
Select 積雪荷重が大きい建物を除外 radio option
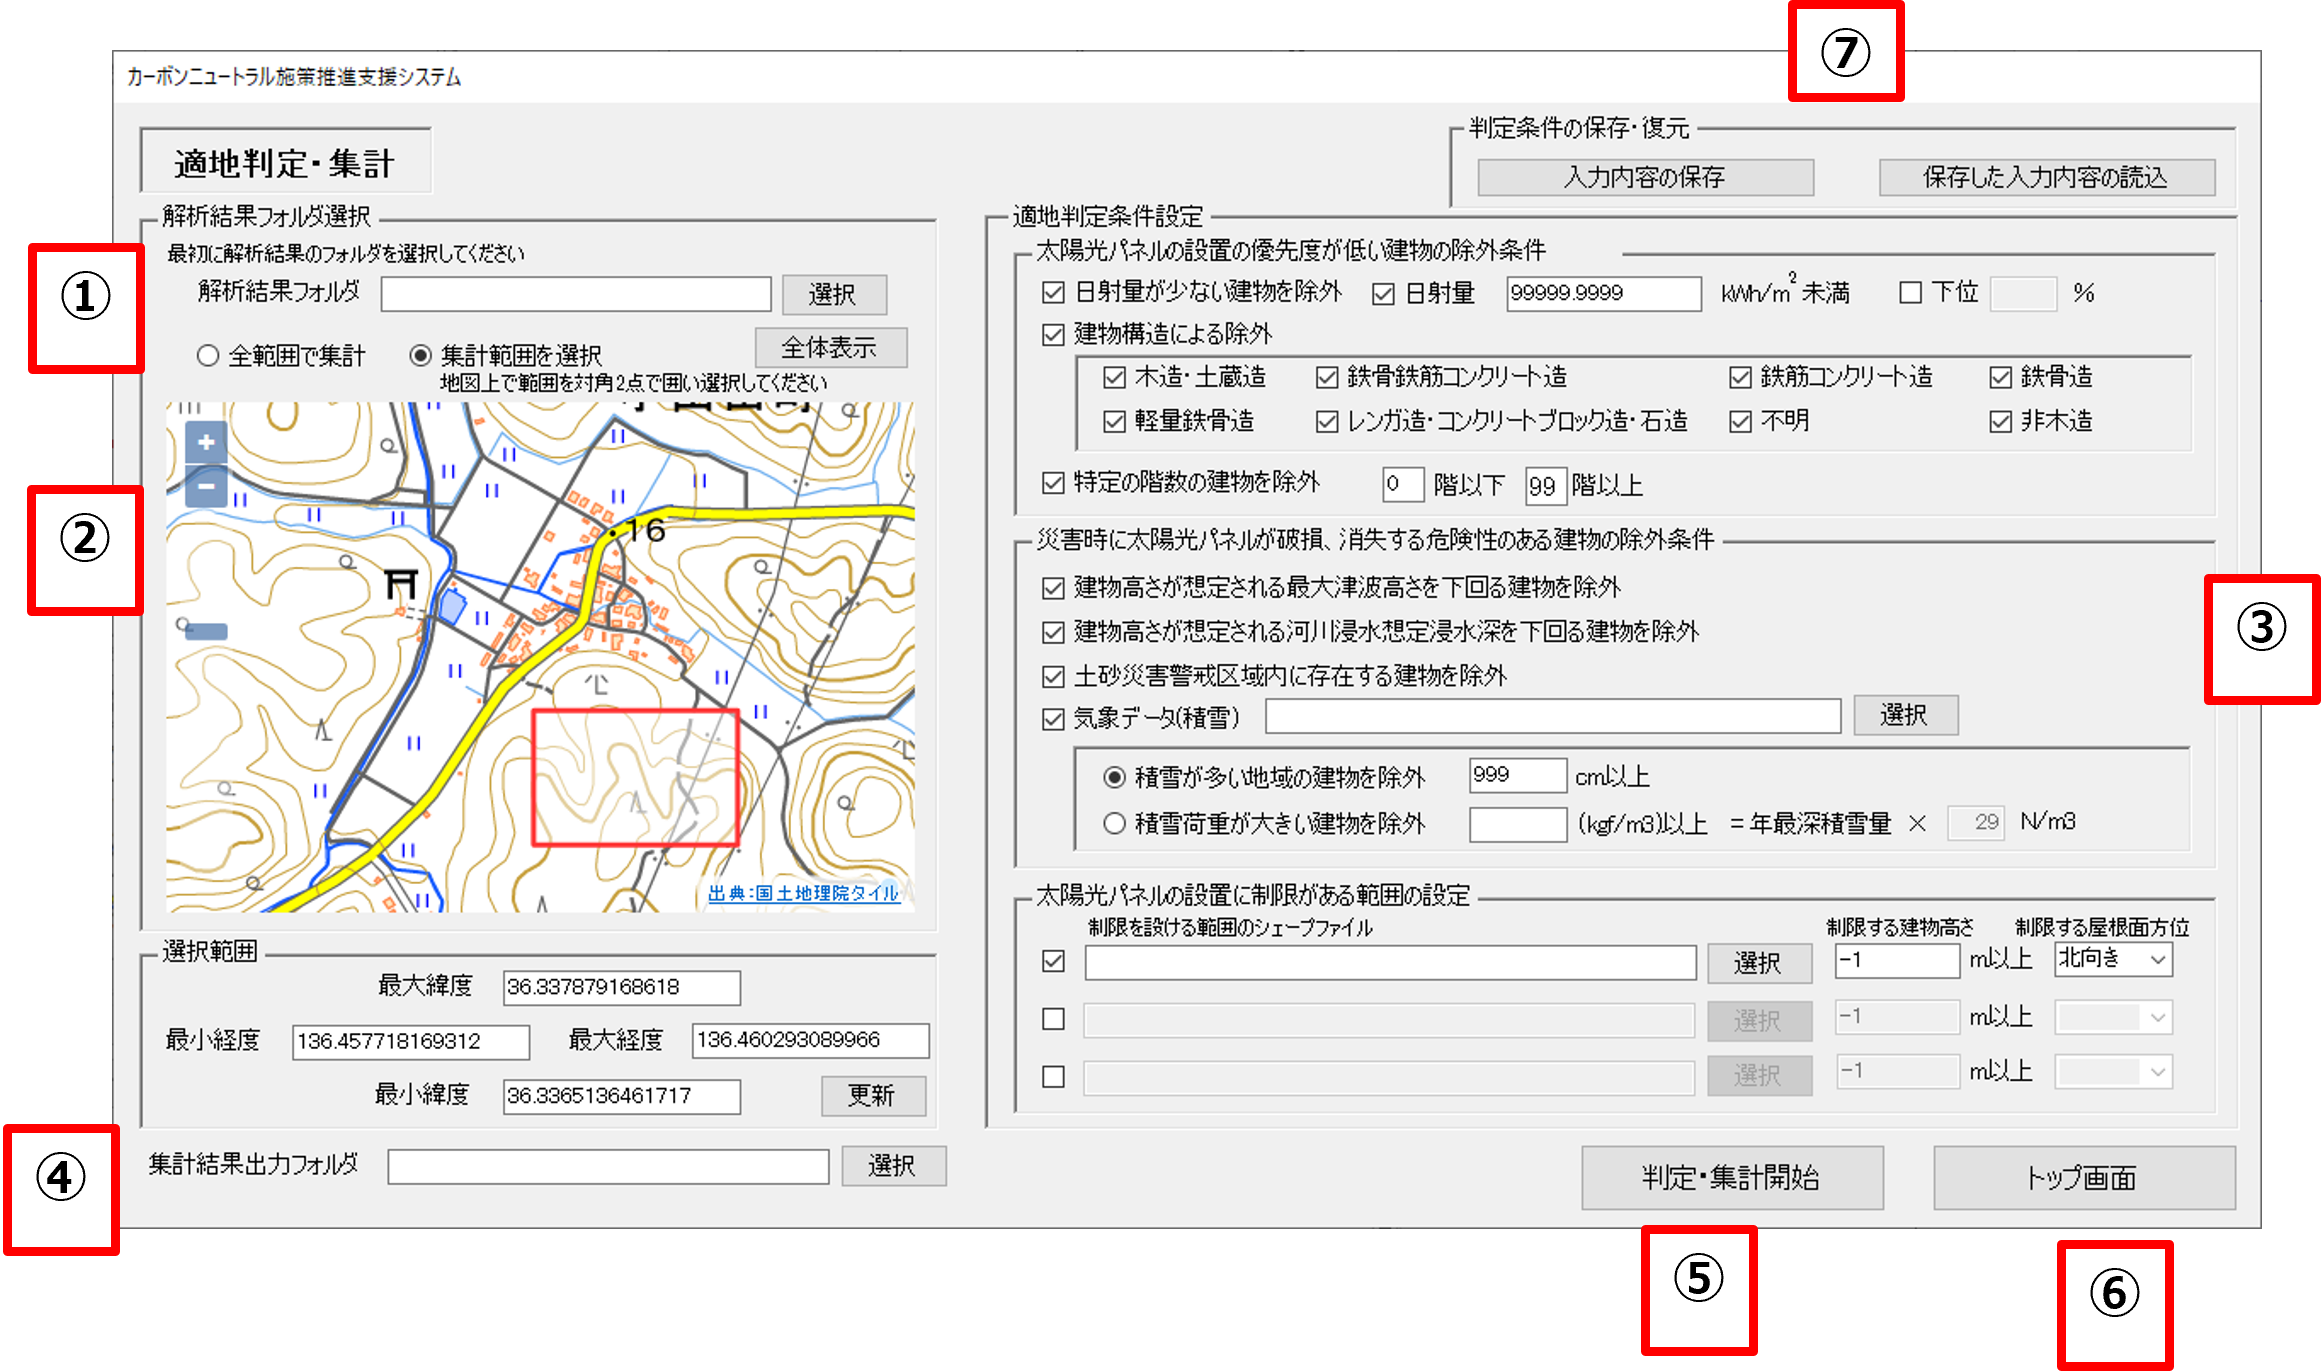[x=1114, y=824]
